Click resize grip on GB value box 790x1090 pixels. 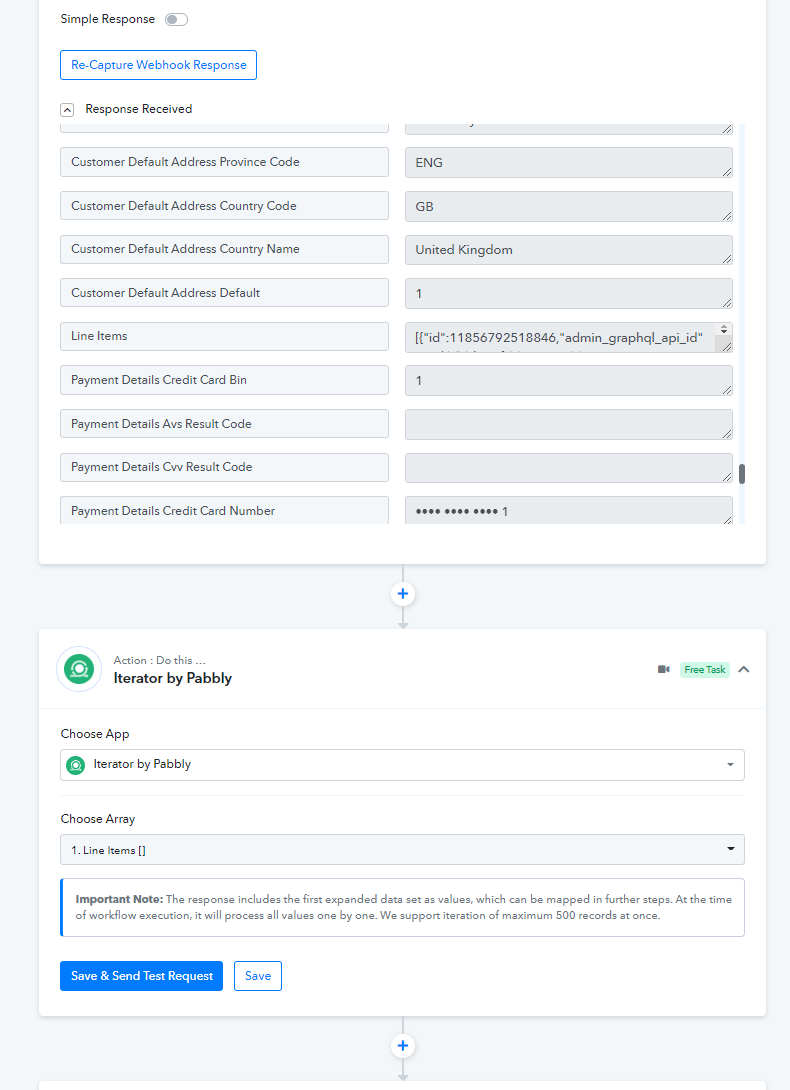click(727, 216)
